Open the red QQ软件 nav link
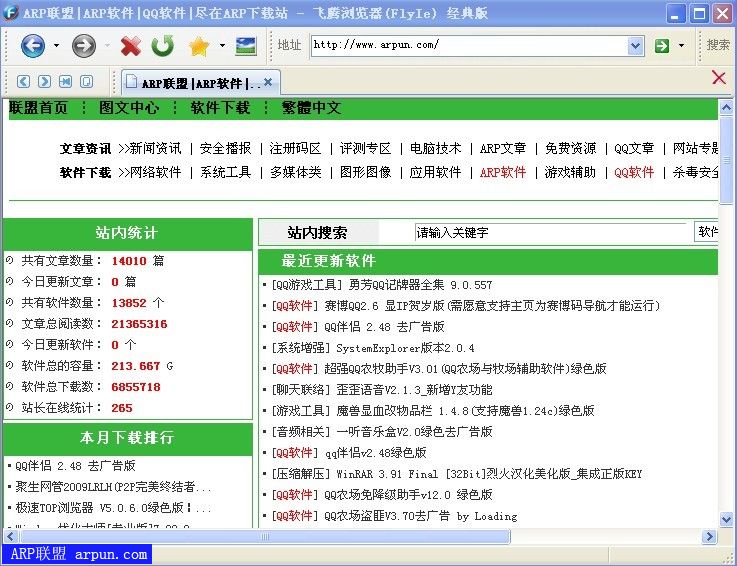737x566 pixels. 634,173
